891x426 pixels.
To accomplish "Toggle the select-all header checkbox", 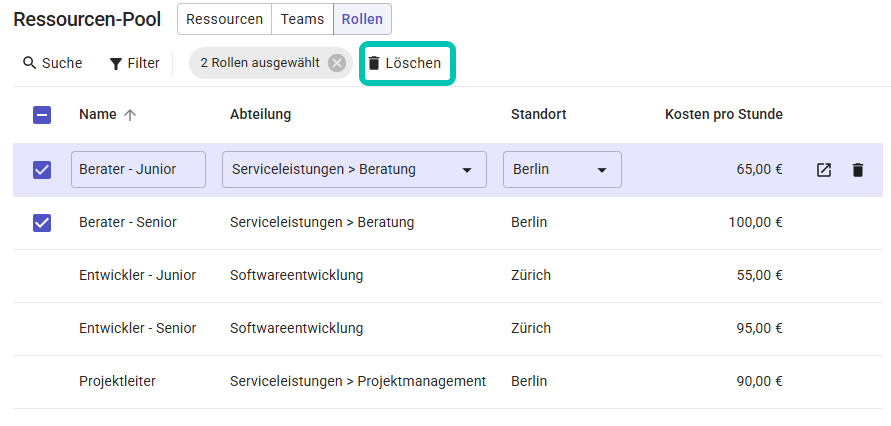I will pyautogui.click(x=42, y=115).
